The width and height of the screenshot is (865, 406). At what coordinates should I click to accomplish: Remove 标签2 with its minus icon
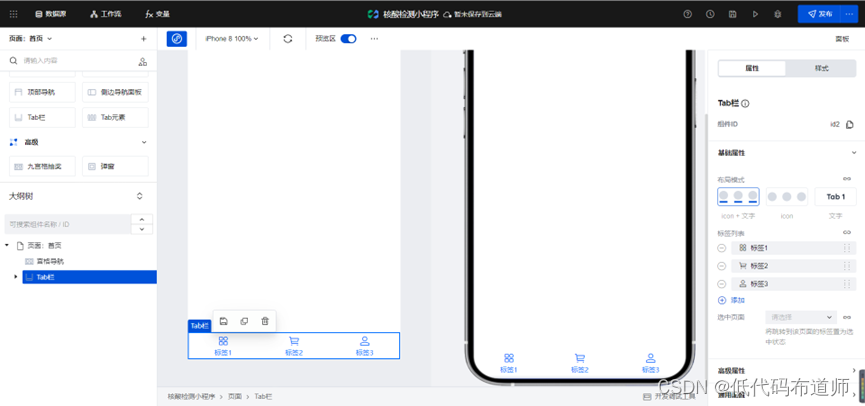click(x=722, y=266)
